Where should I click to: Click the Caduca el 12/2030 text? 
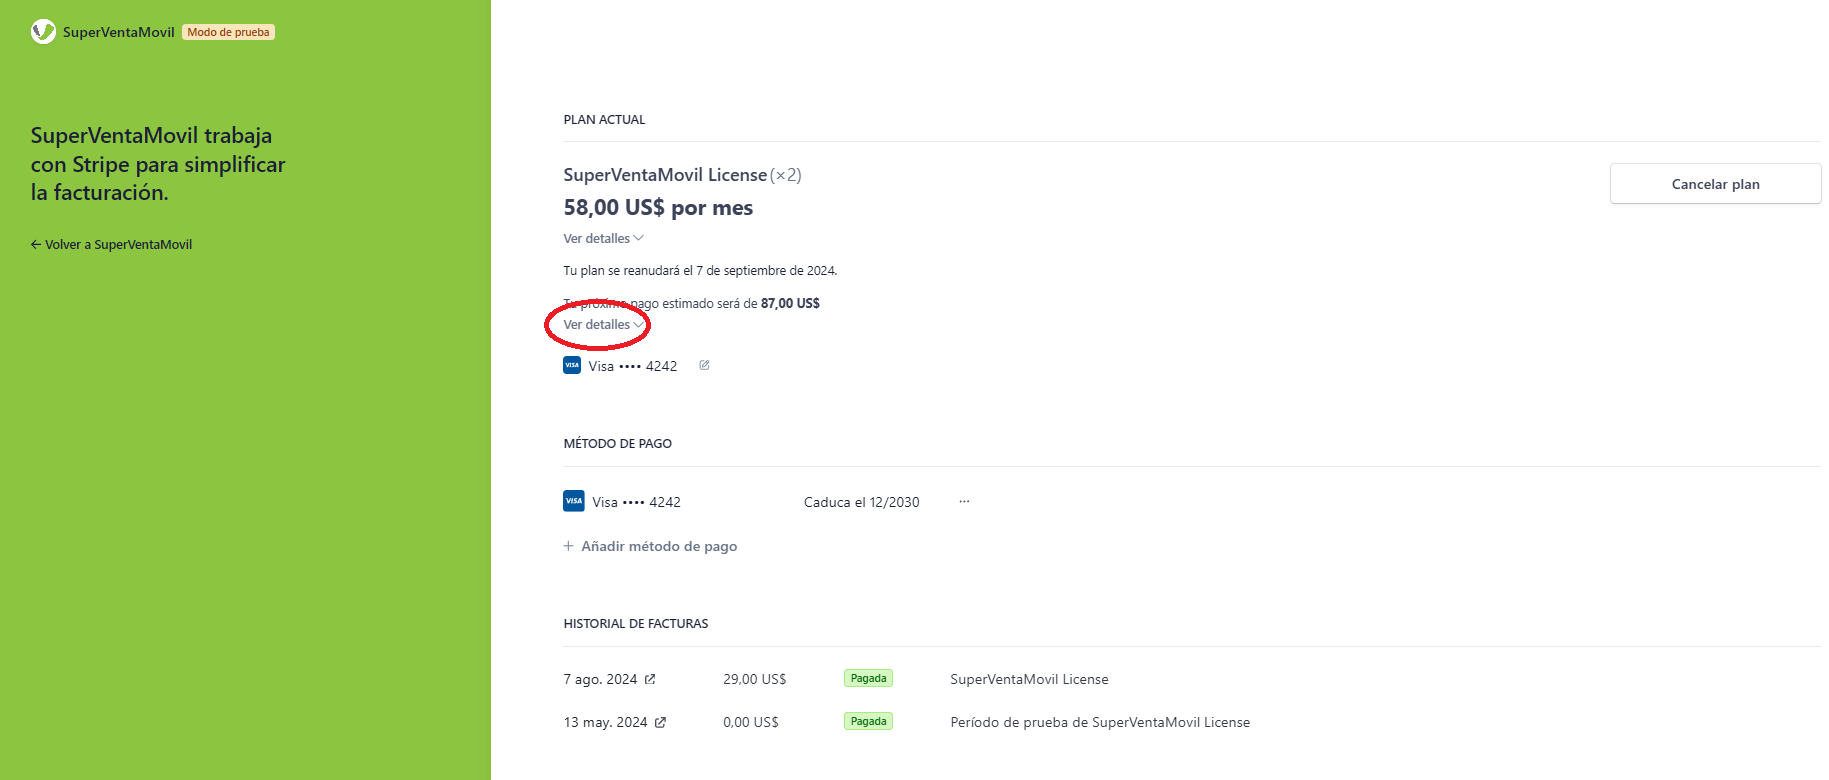coord(861,502)
